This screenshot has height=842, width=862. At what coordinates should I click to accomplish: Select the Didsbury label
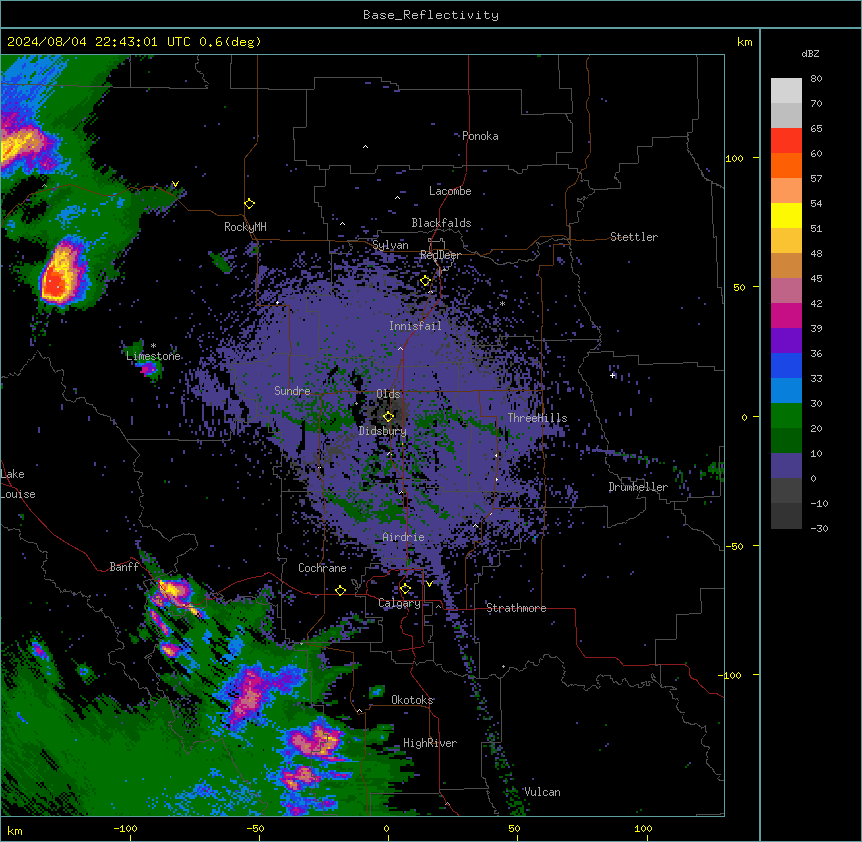(x=383, y=431)
